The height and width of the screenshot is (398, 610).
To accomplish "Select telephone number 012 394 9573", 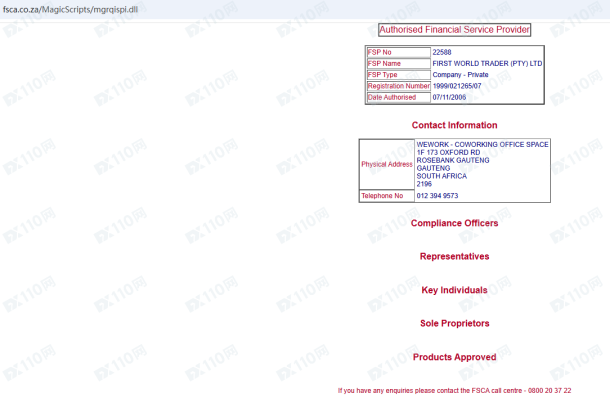I will click(437, 196).
